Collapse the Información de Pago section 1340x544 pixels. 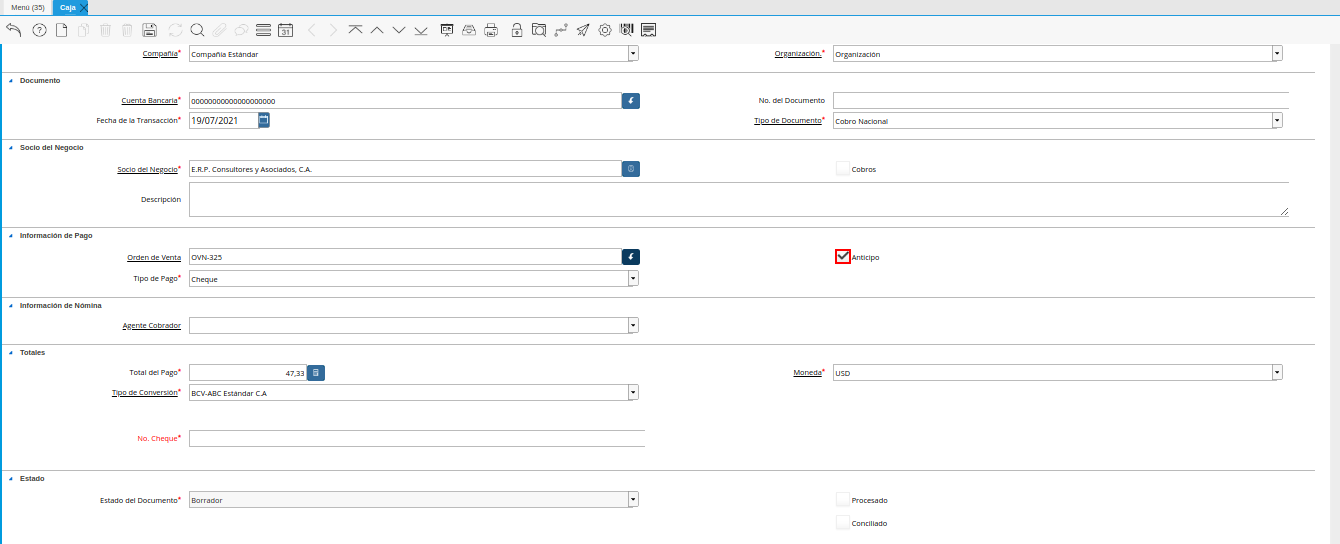(11, 236)
